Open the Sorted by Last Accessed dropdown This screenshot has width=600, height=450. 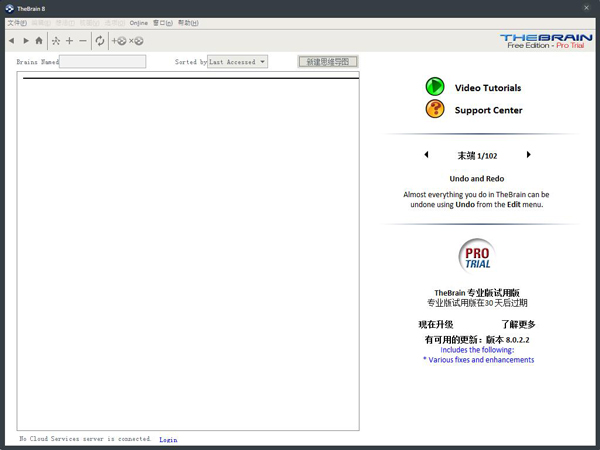237,62
